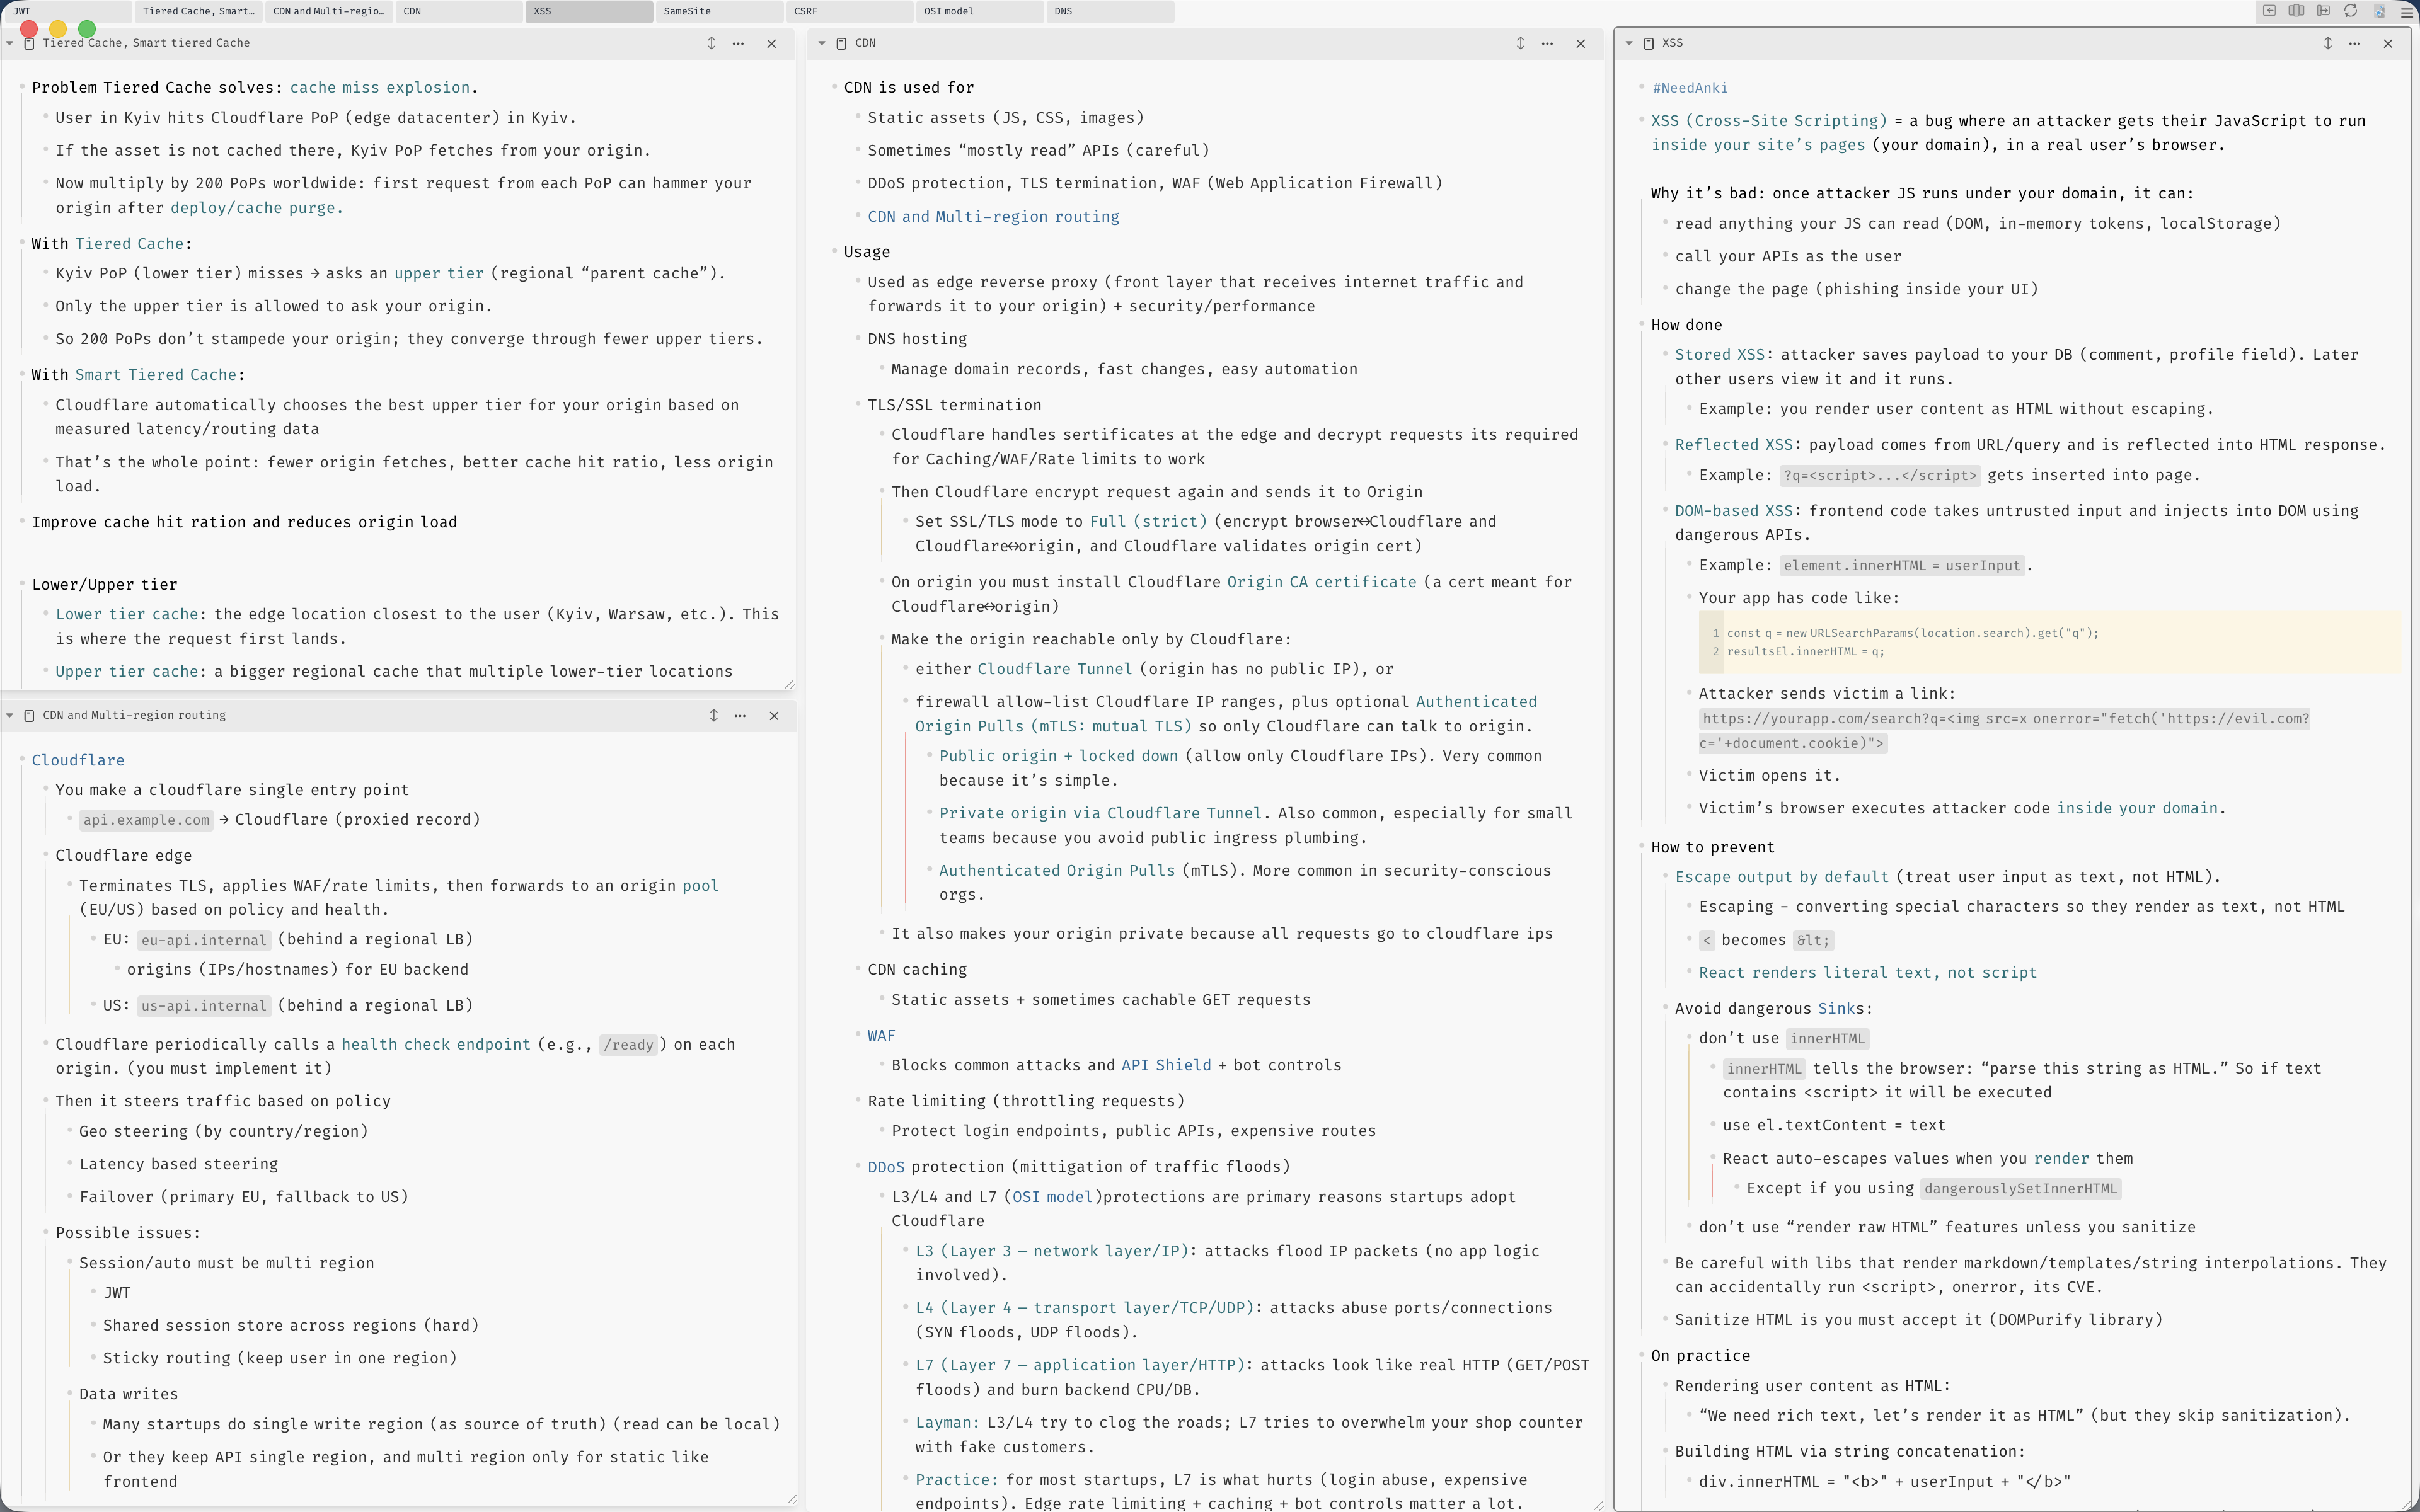
Task: Open ellipsis menu of CDN and Multi-region routing pane
Action: 741,716
